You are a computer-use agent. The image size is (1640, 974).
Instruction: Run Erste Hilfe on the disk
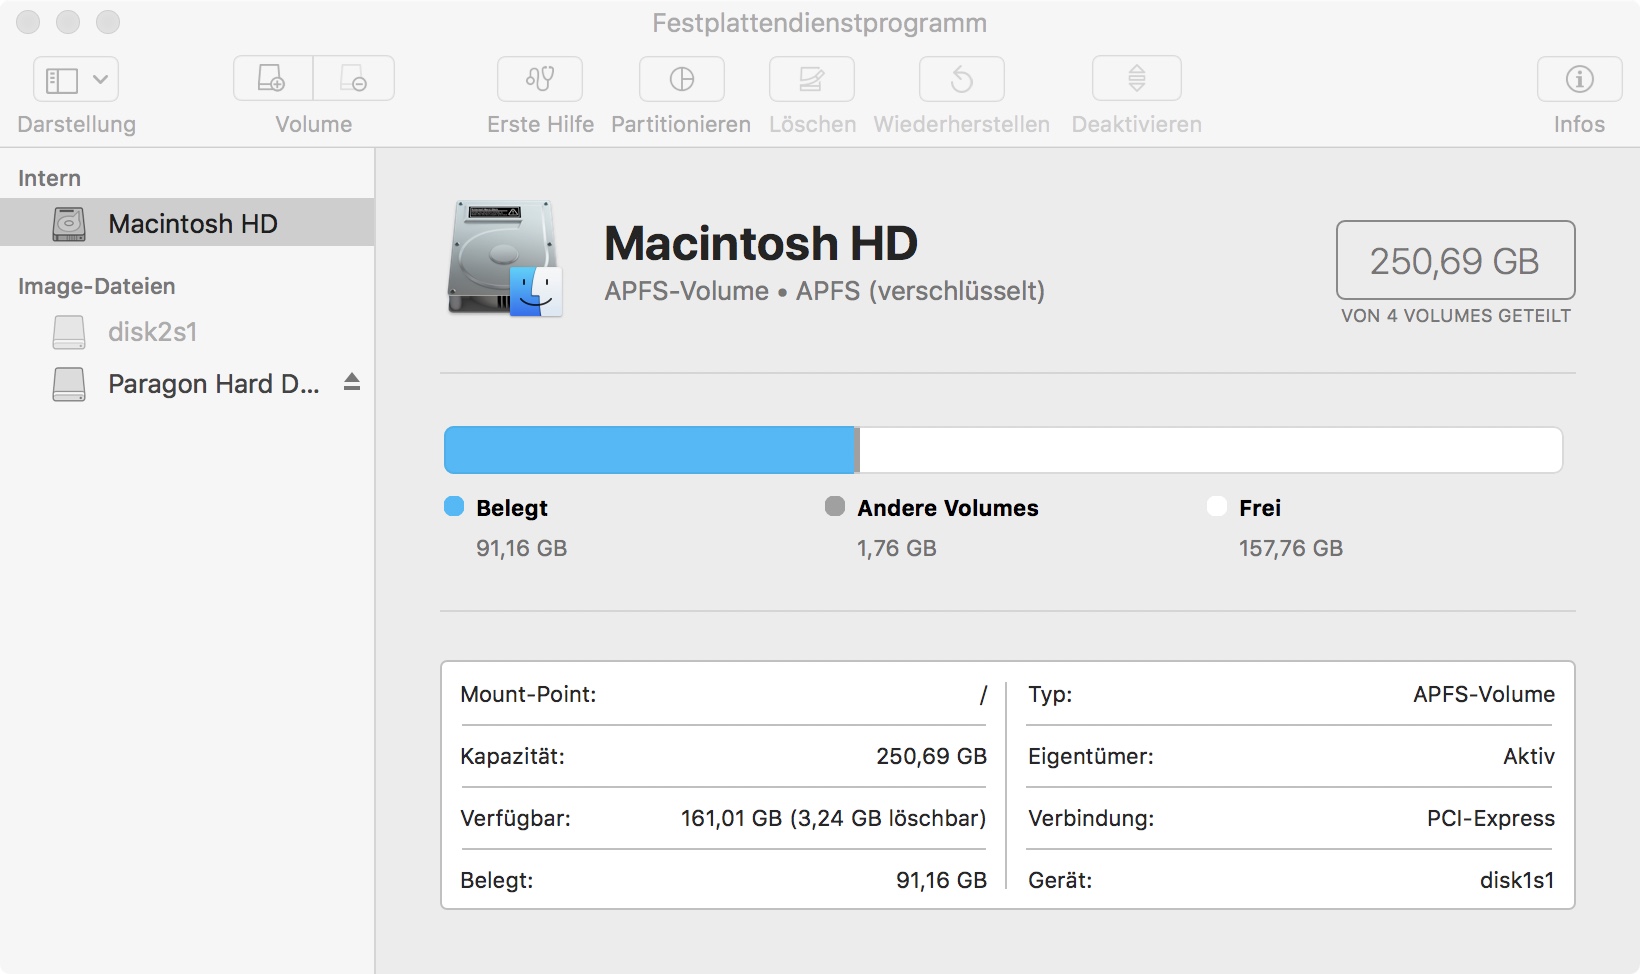pyautogui.click(x=540, y=80)
